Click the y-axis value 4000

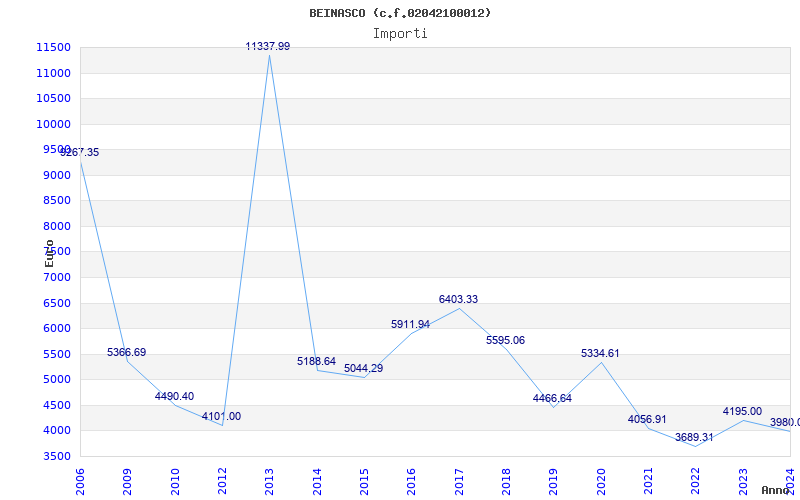point(56,431)
